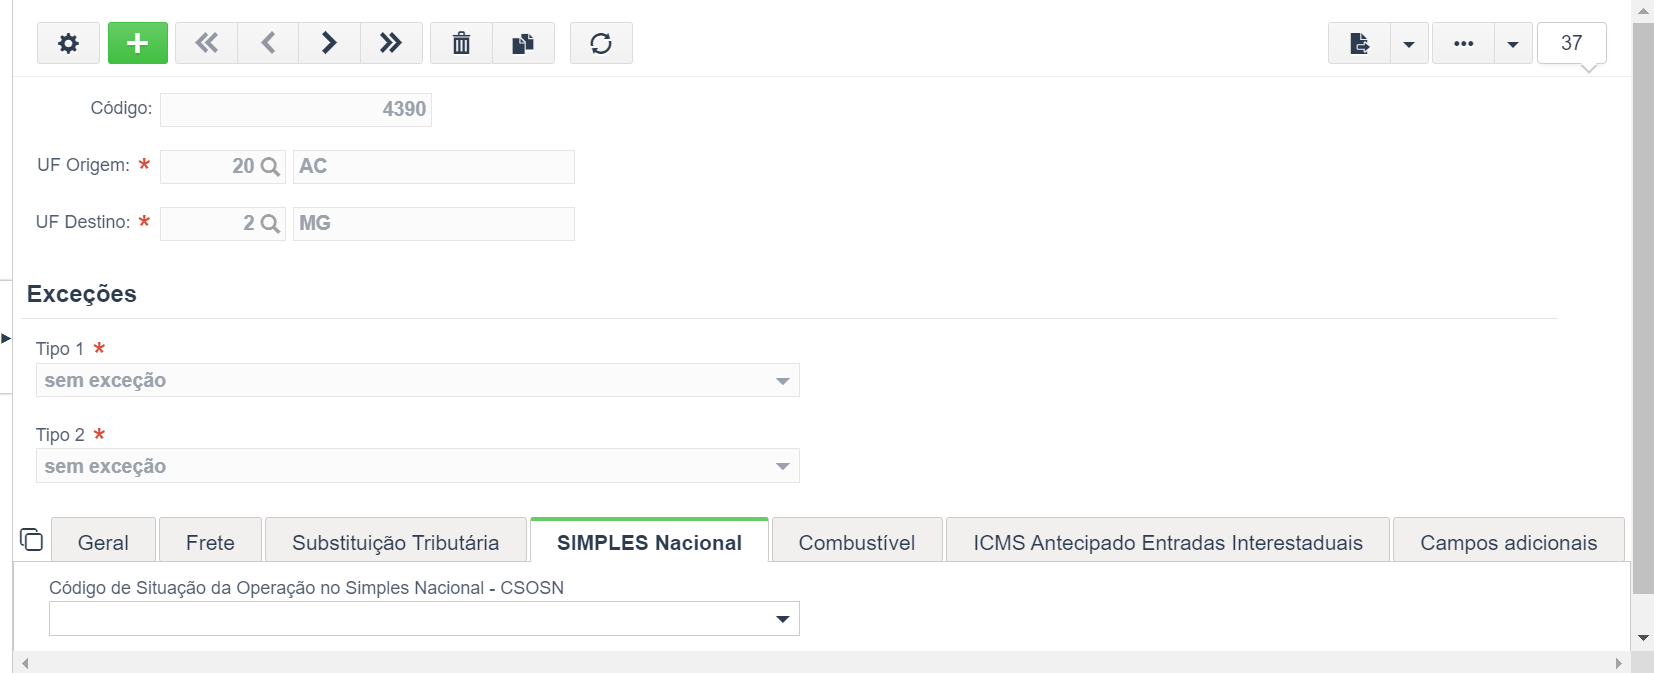Search UF Origem with the magnifier

click(270, 167)
